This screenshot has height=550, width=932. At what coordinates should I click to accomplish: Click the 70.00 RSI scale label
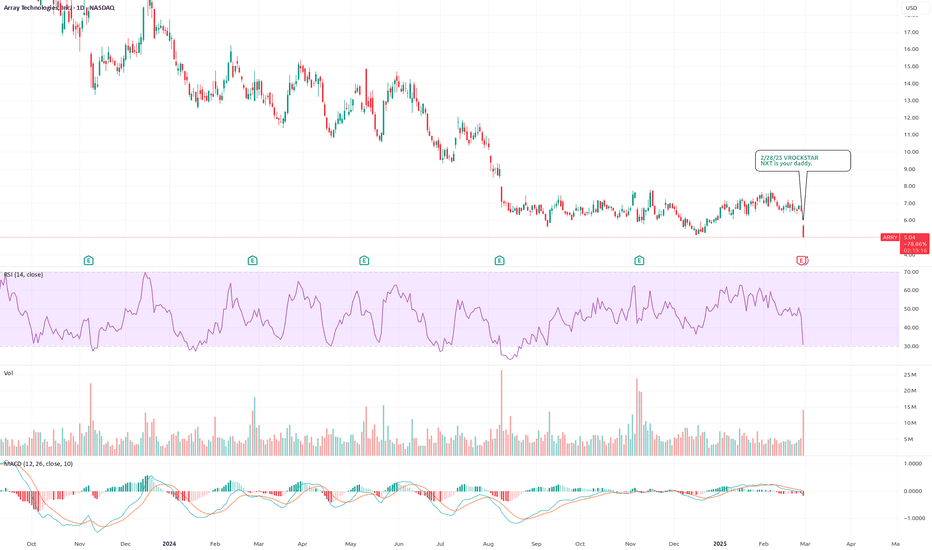[x=911, y=272]
